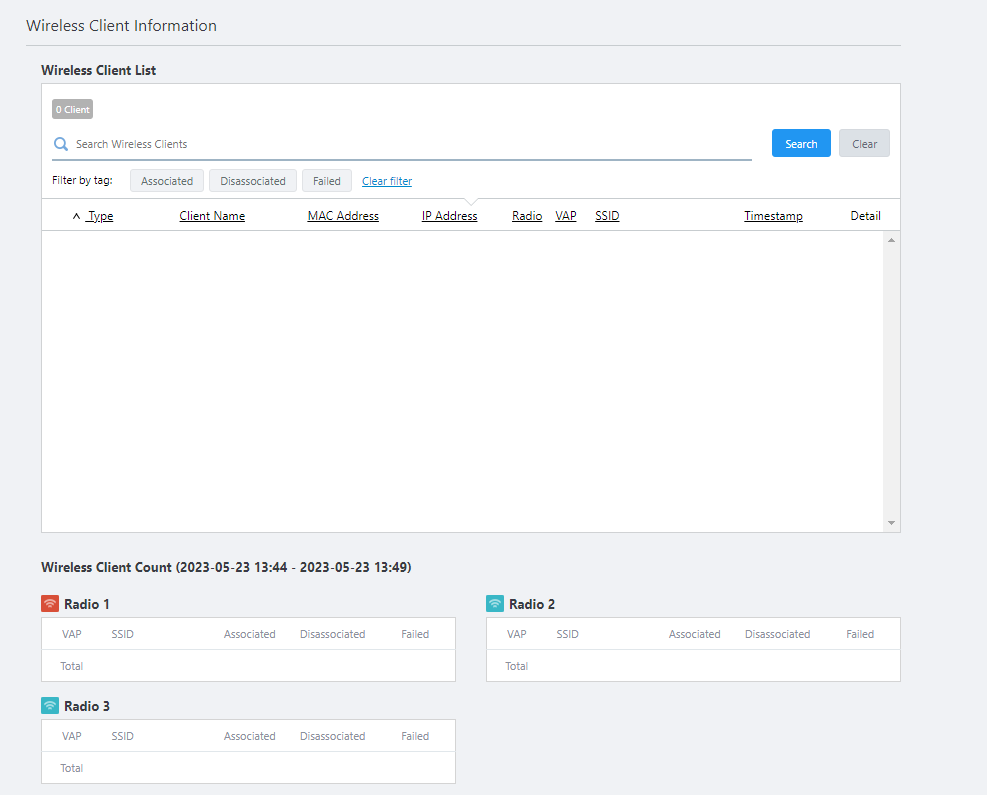This screenshot has width=987, height=795.
Task: Click the Clear filter link
Action: (387, 181)
